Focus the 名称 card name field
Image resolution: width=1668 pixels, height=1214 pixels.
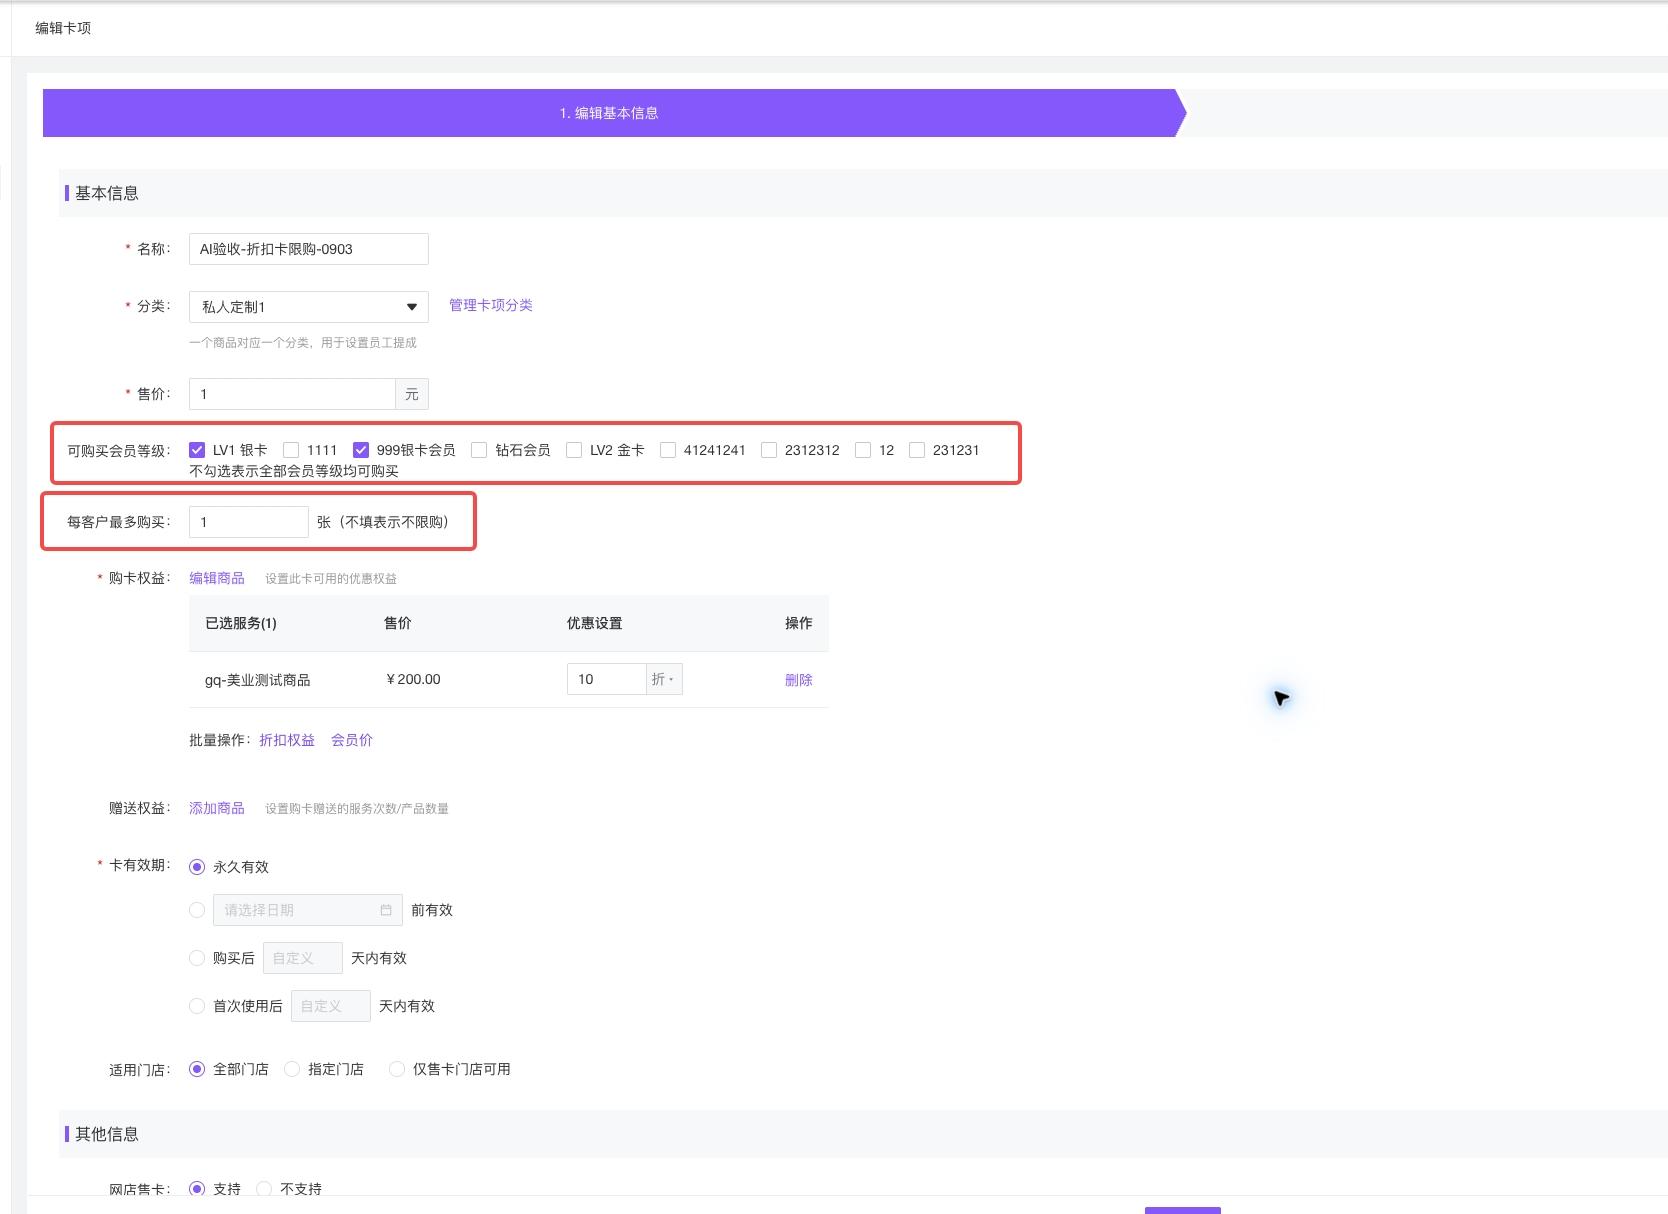(308, 249)
